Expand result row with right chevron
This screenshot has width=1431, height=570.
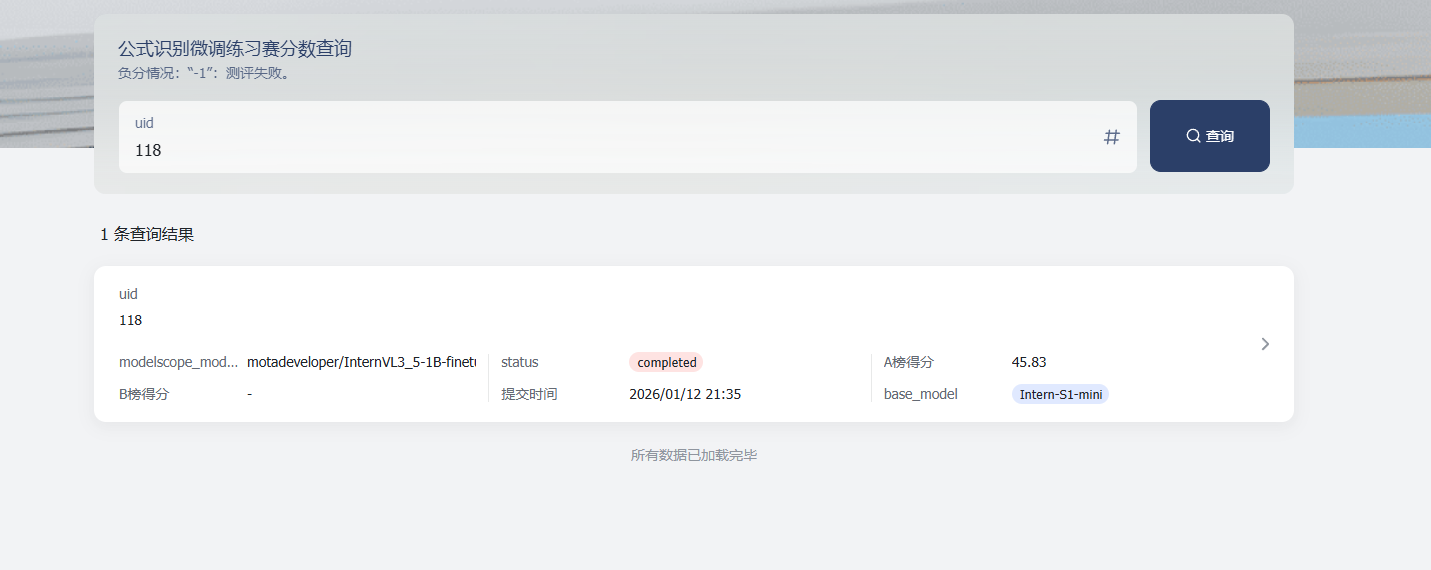pos(1265,344)
